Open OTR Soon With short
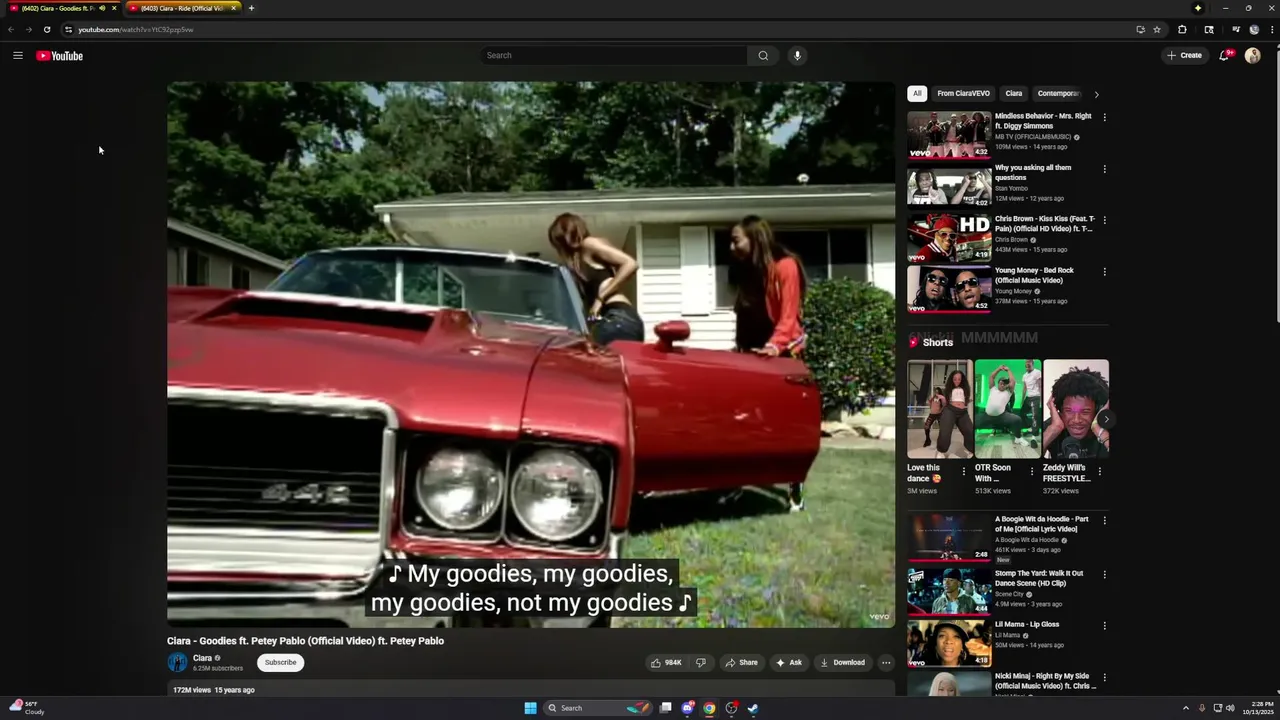The image size is (1280, 720). pos(1008,410)
